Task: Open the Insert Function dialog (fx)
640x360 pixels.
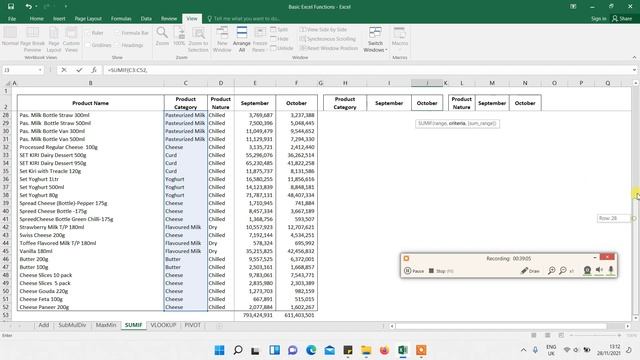Action: tap(94, 70)
